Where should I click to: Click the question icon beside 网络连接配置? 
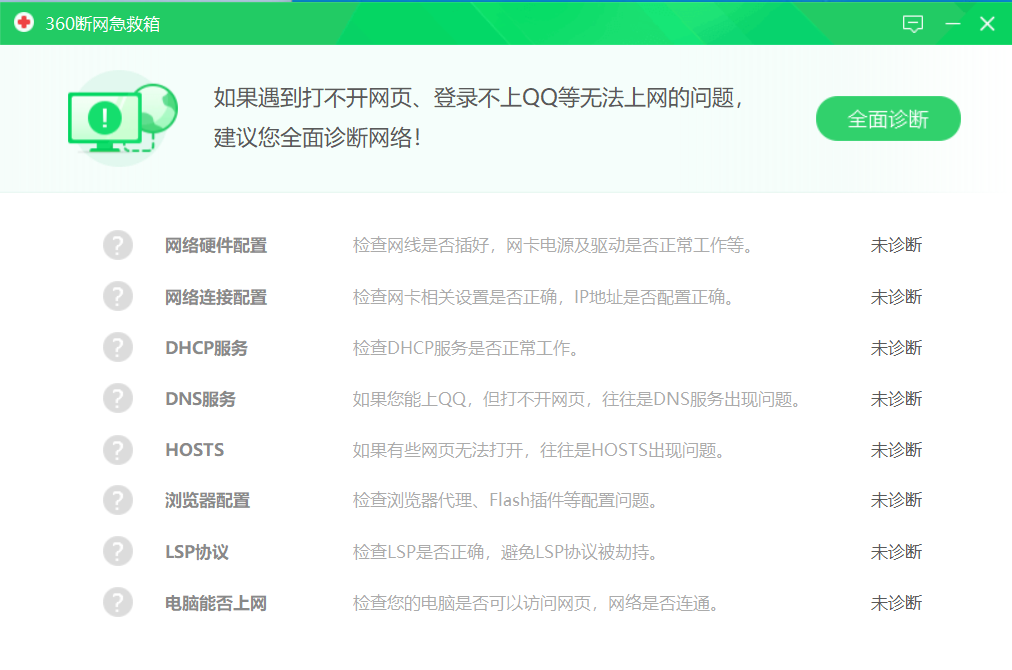tap(118, 297)
